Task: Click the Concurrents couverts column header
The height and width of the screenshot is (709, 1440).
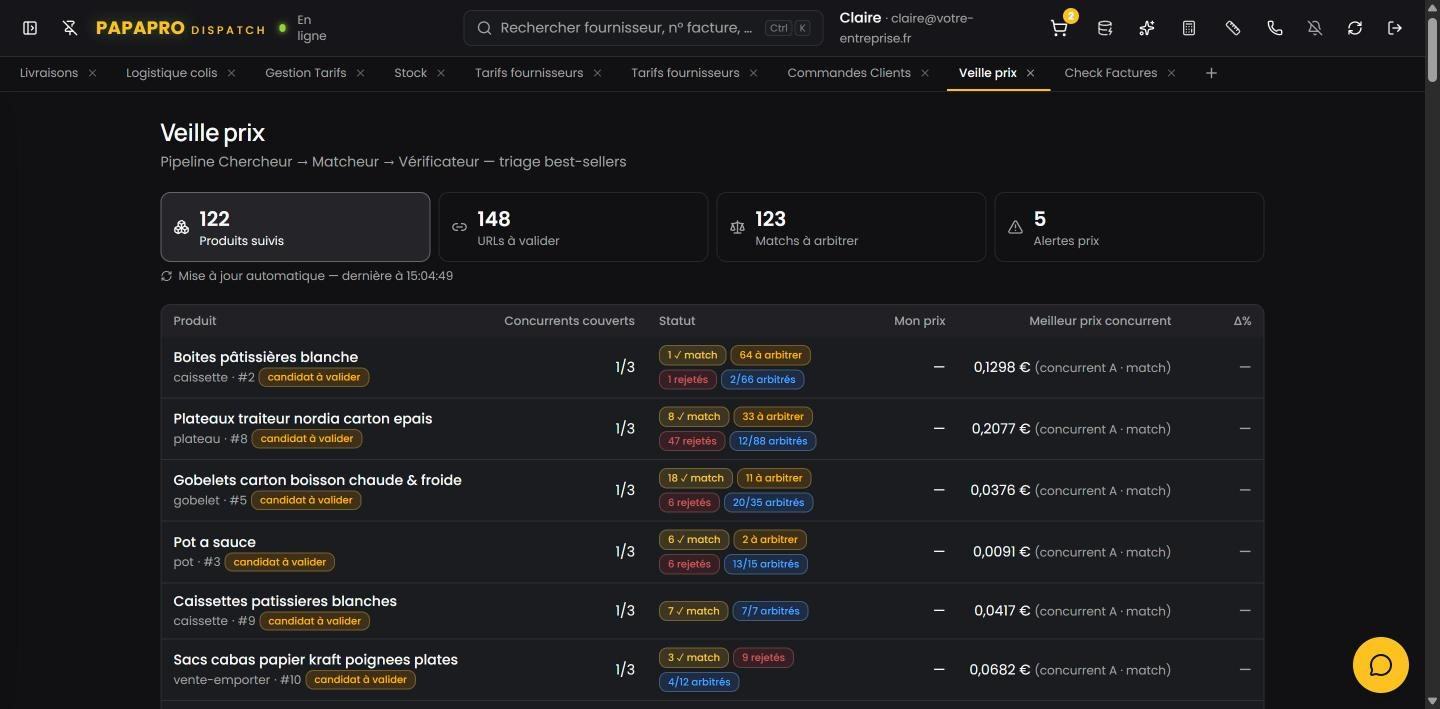Action: (569, 321)
